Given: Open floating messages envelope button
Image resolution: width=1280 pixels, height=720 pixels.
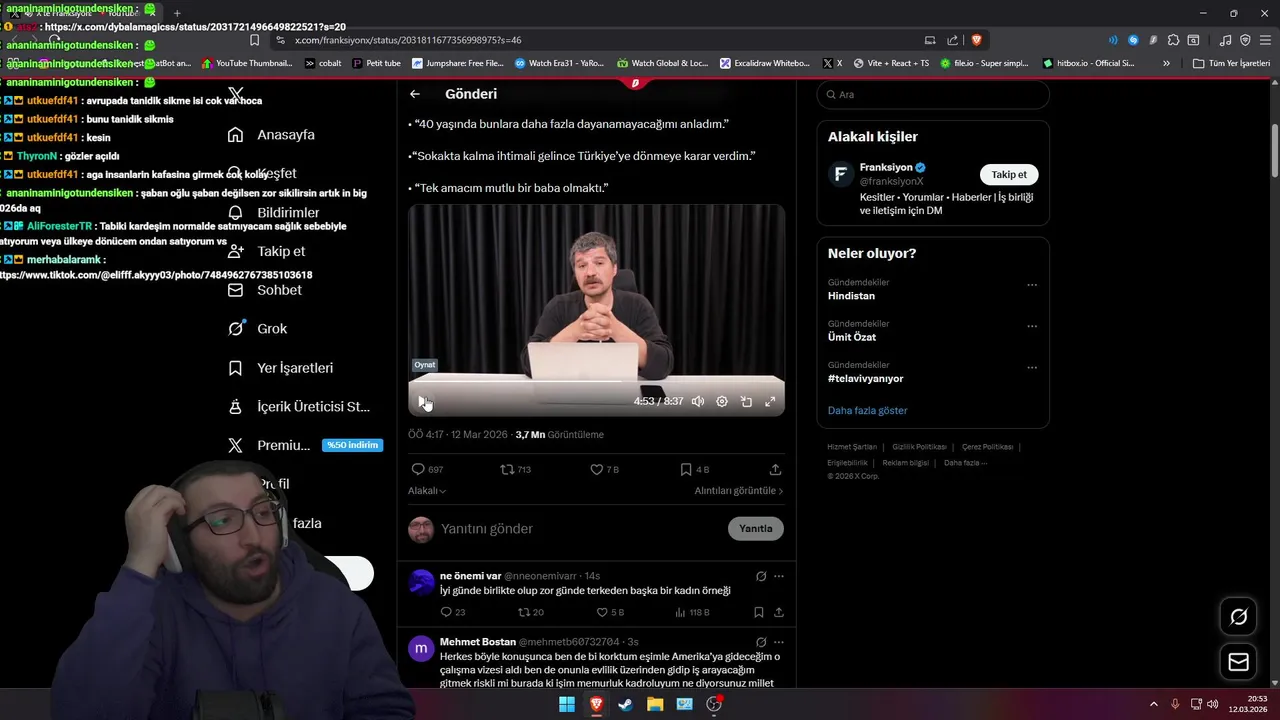Looking at the screenshot, I should [1238, 662].
